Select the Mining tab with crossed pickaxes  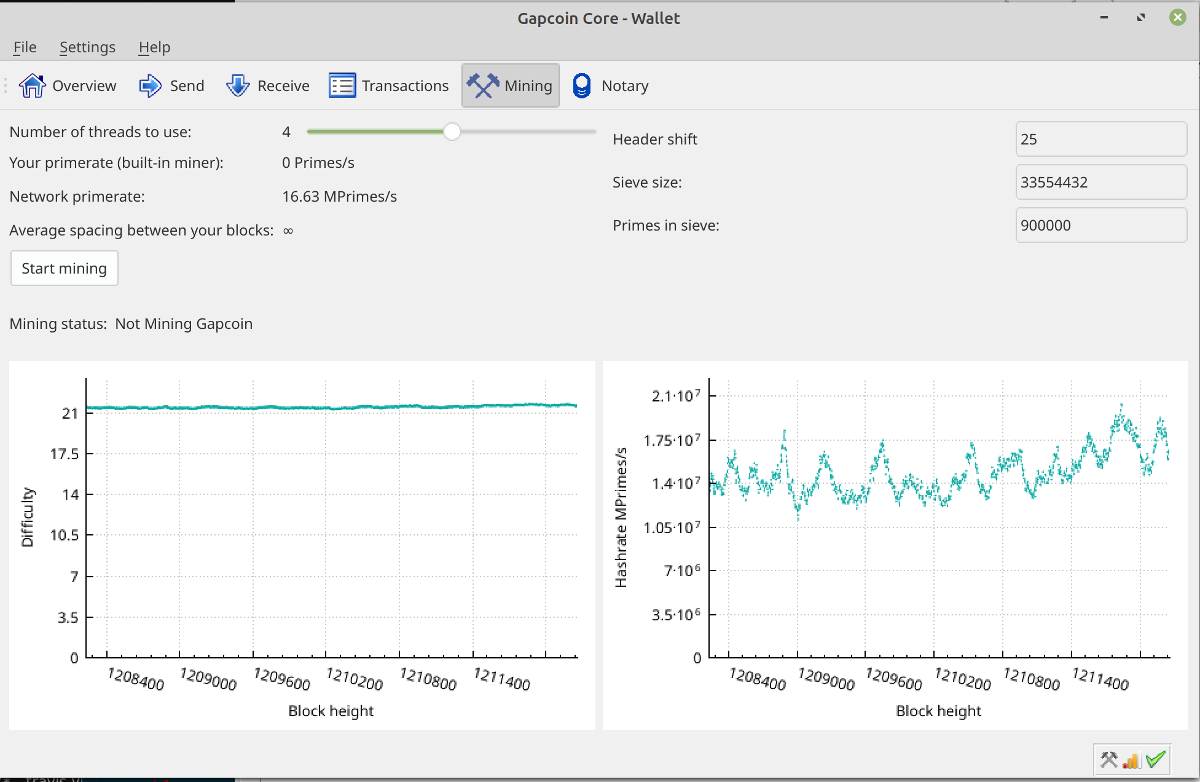click(x=510, y=86)
